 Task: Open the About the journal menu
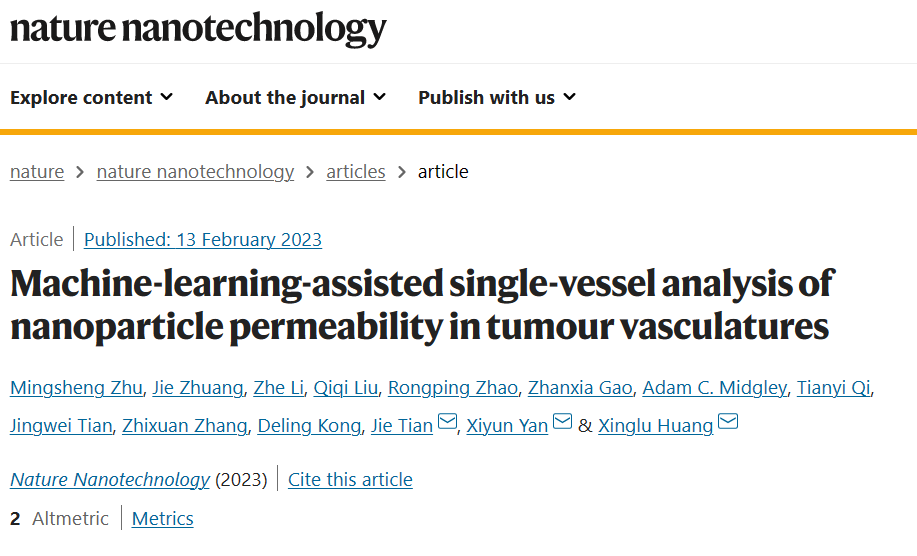point(295,97)
